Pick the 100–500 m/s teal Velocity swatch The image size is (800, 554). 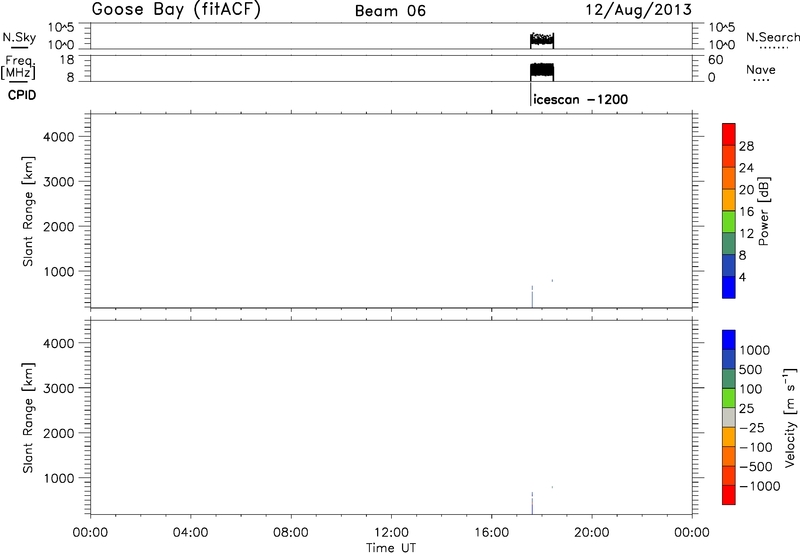729,379
